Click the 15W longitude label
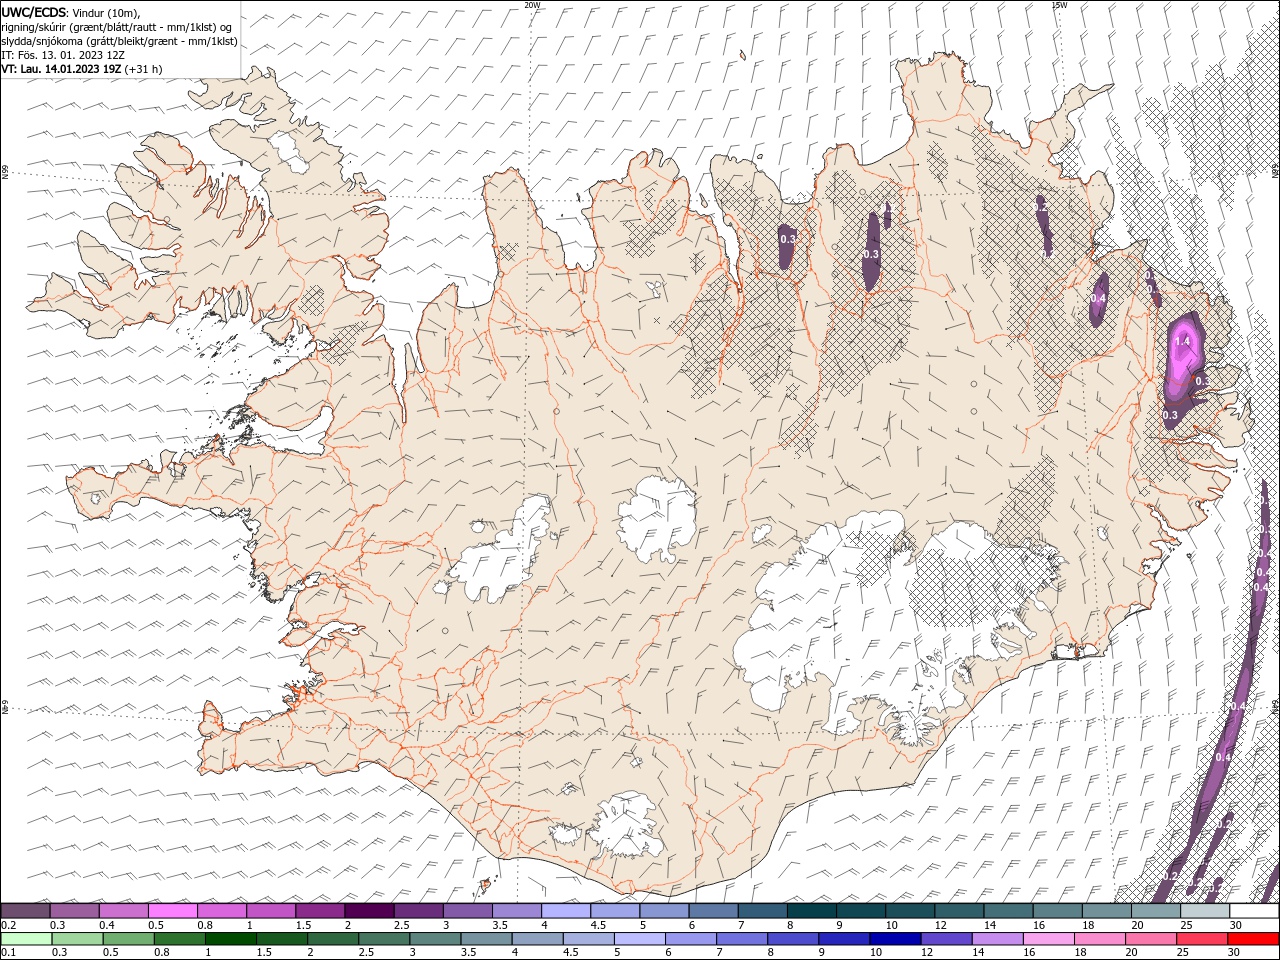 click(1059, 5)
